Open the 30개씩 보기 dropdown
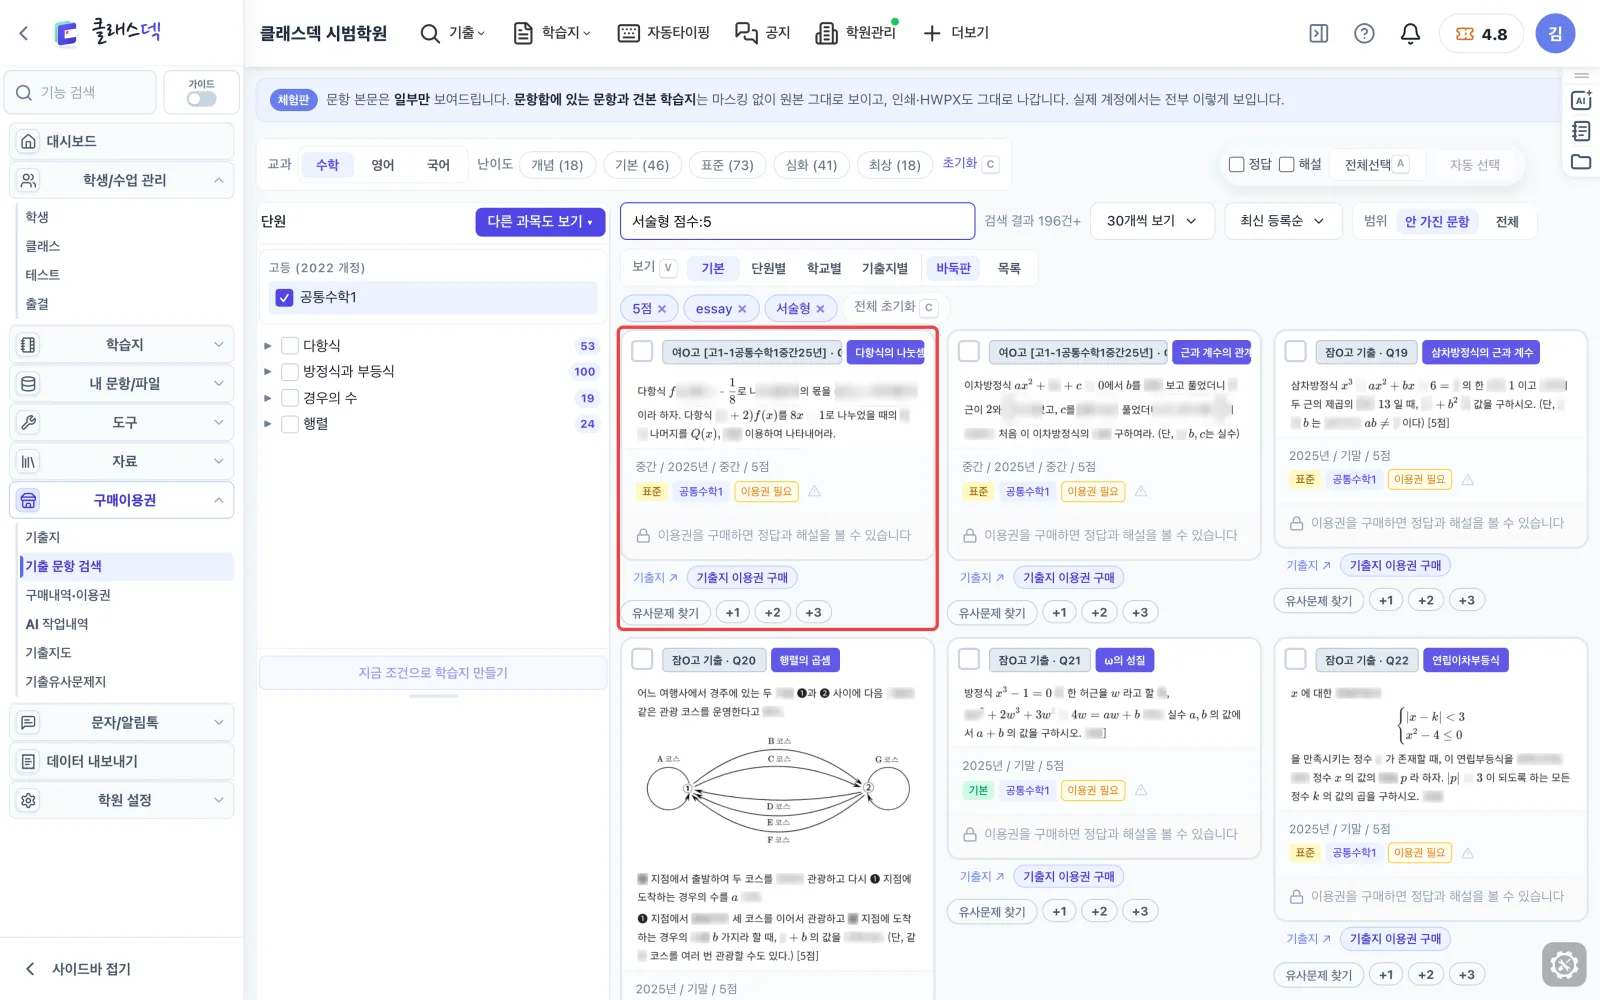The height and width of the screenshot is (1000, 1600). [1152, 221]
